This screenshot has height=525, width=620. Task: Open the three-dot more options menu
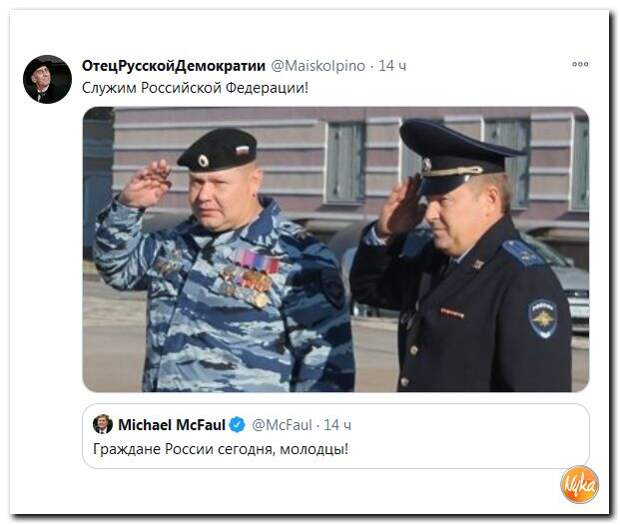[x=580, y=64]
